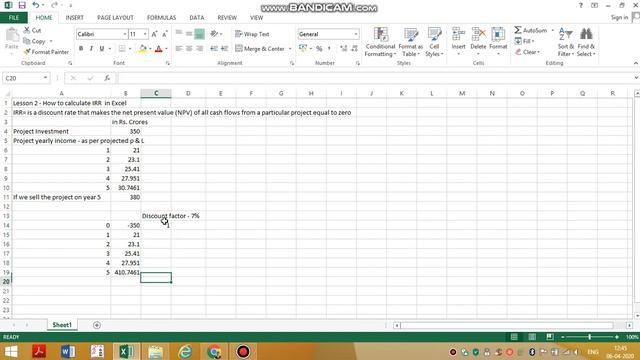Apply comma style

click(x=329, y=49)
